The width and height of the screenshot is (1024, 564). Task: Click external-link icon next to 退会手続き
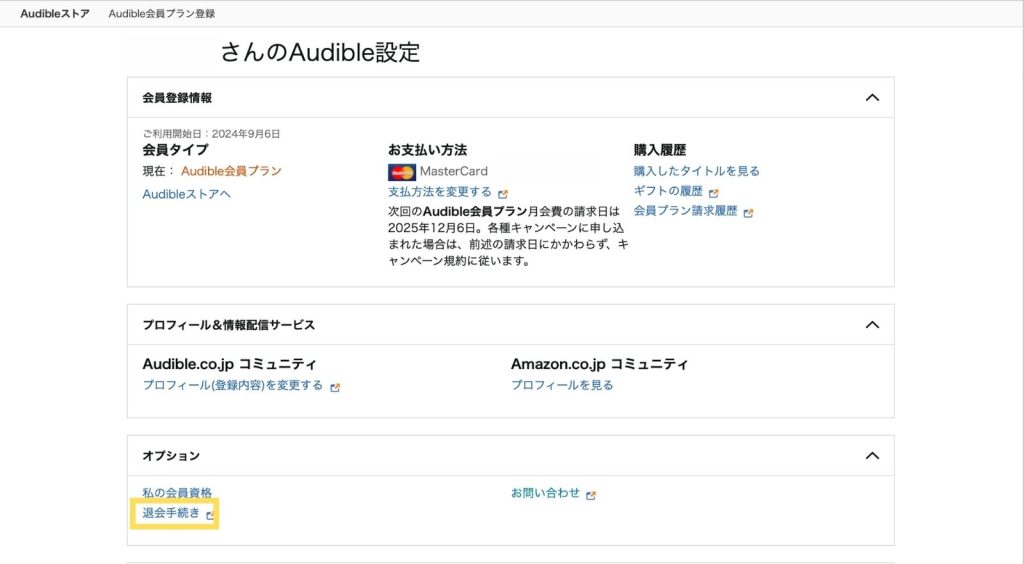click(x=209, y=515)
